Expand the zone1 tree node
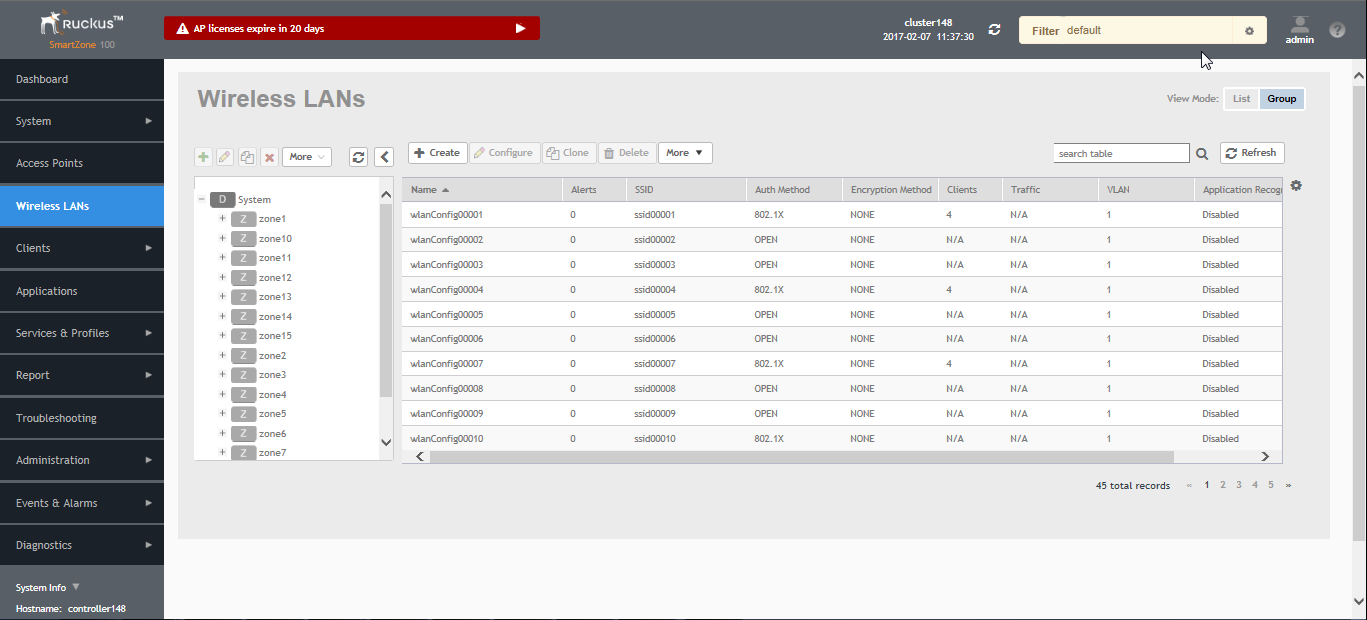This screenshot has width=1367, height=620. pyautogui.click(x=222, y=218)
